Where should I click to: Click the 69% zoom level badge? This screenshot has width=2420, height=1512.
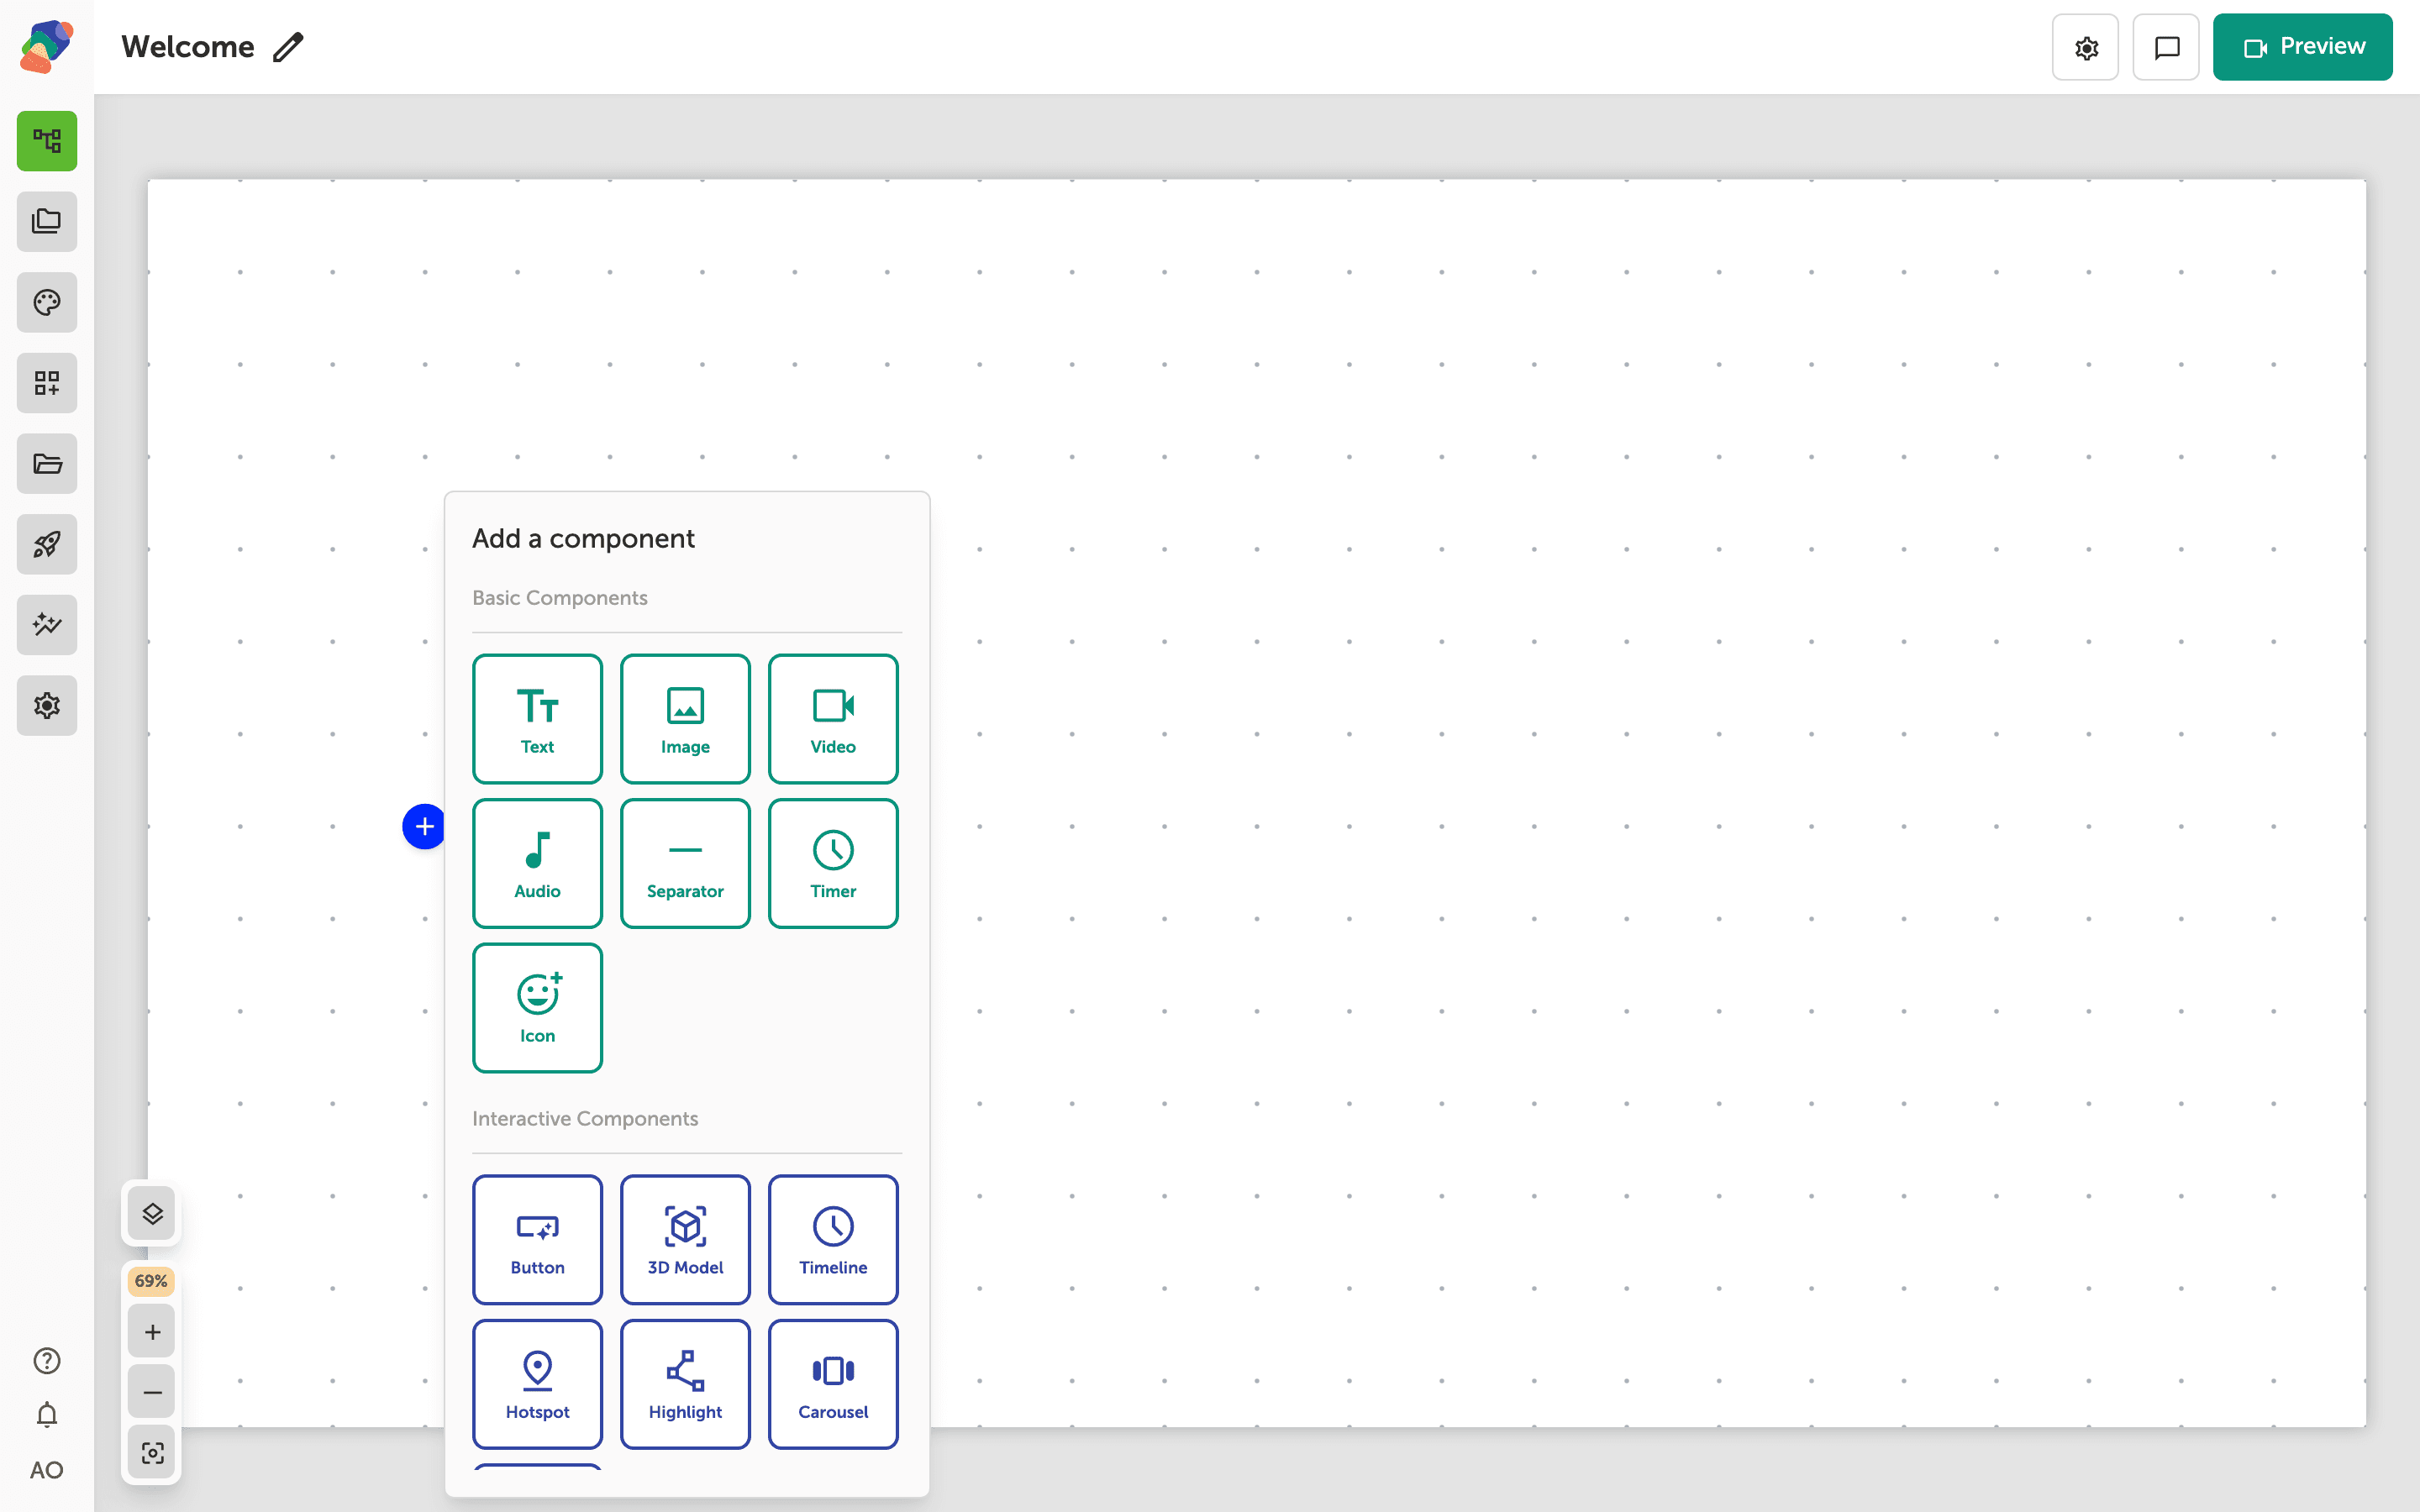[x=151, y=1281]
